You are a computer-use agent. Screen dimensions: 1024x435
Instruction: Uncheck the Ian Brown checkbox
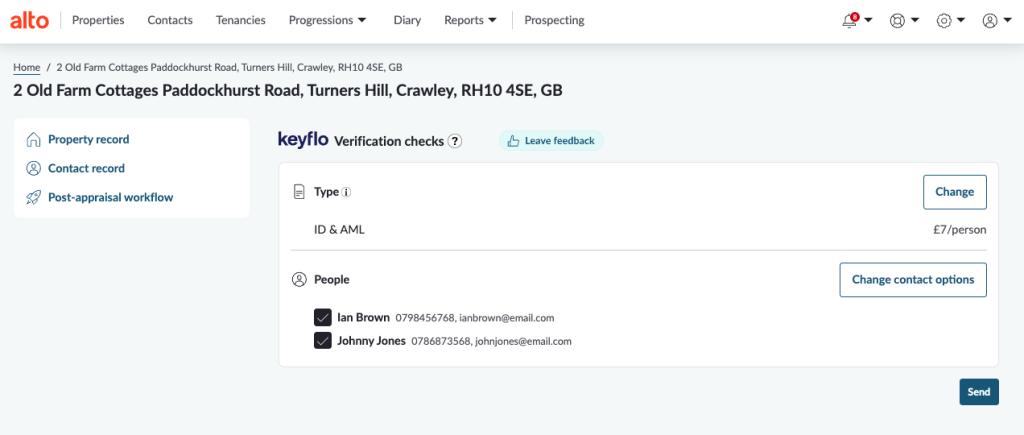tap(323, 317)
